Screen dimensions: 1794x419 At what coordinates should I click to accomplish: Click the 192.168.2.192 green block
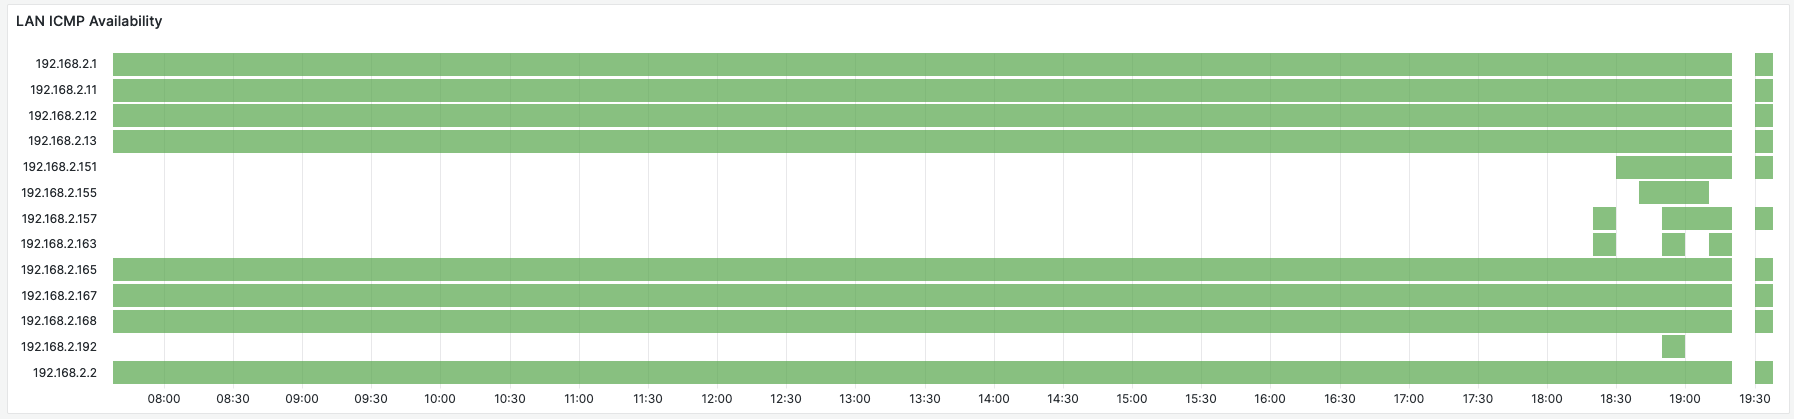1673,347
